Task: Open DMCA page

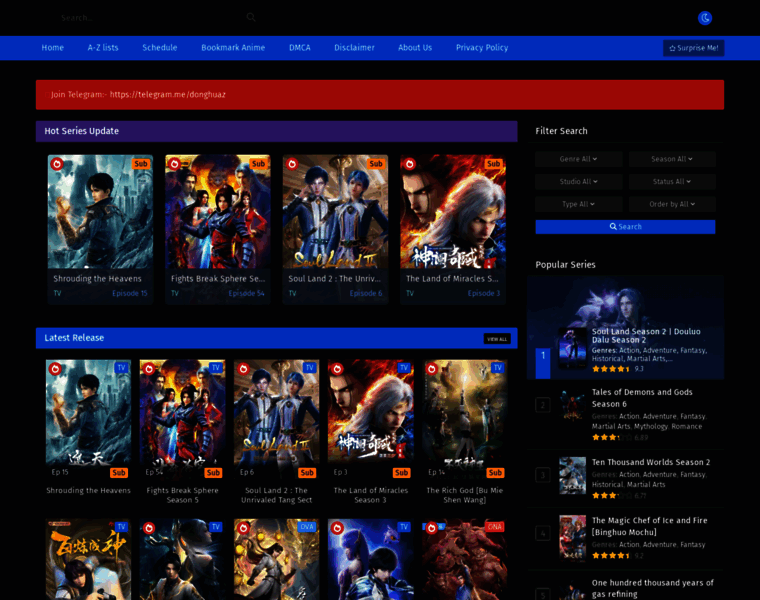Action: coord(300,47)
